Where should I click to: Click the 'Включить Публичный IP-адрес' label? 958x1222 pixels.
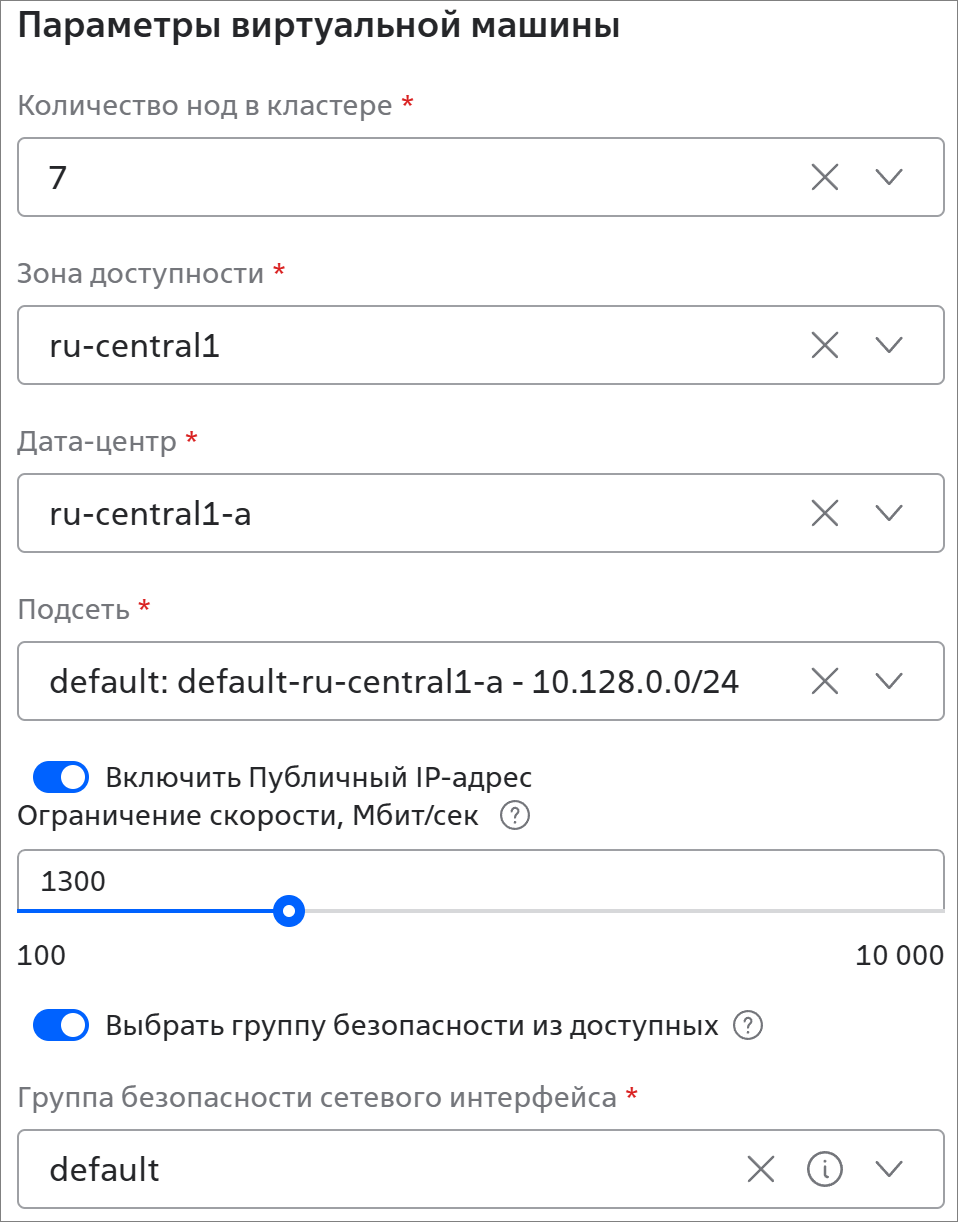pyautogui.click(x=318, y=777)
